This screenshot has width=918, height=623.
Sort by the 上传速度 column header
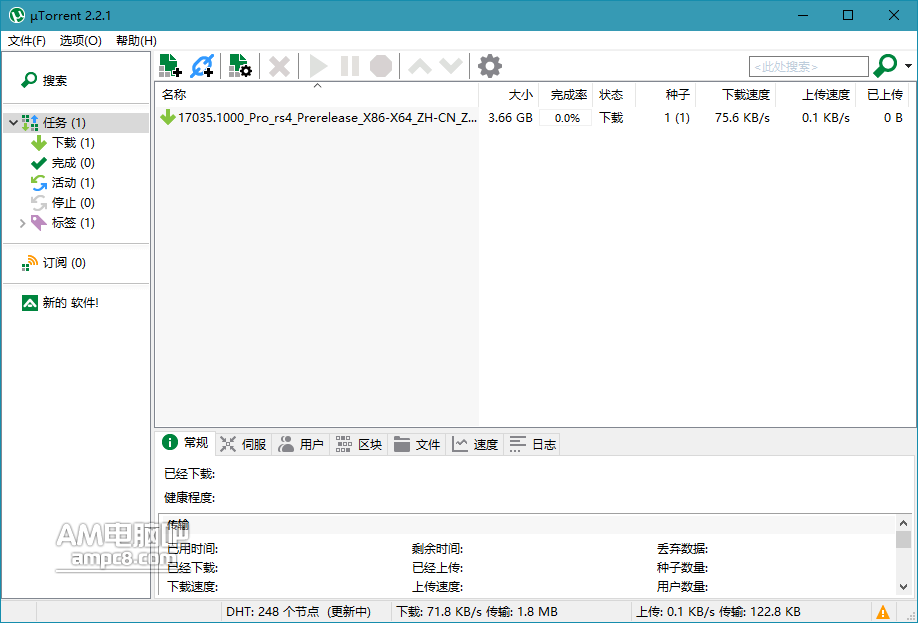tap(816, 94)
